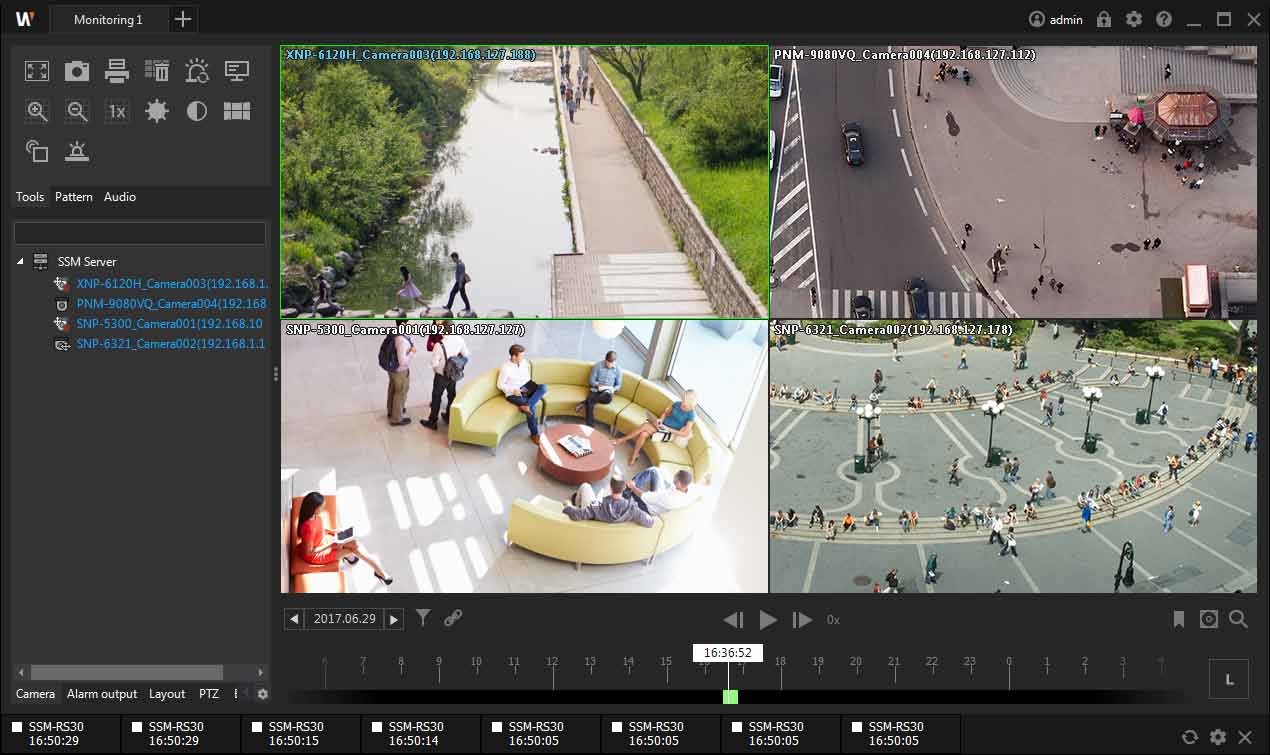Click the bookmark icon above timeline
This screenshot has height=755, width=1270.
[1179, 620]
